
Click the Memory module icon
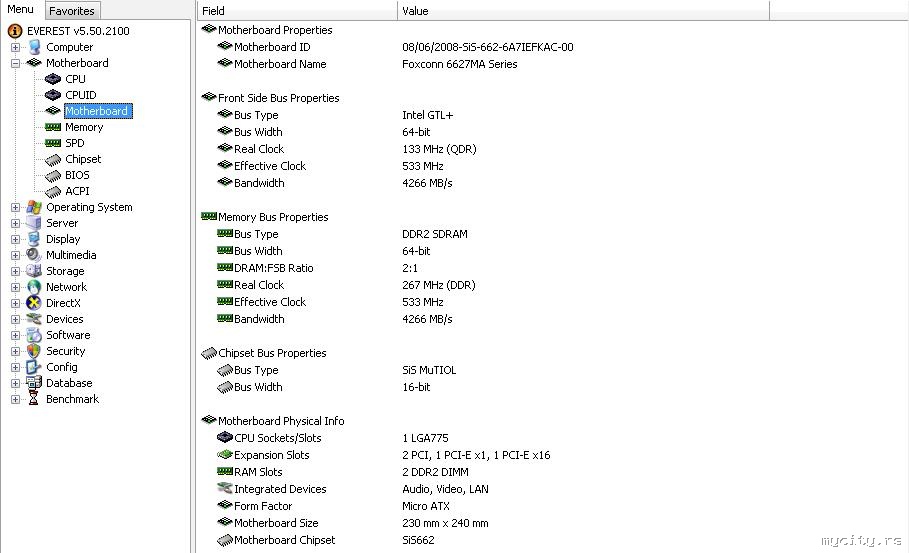click(x=53, y=127)
